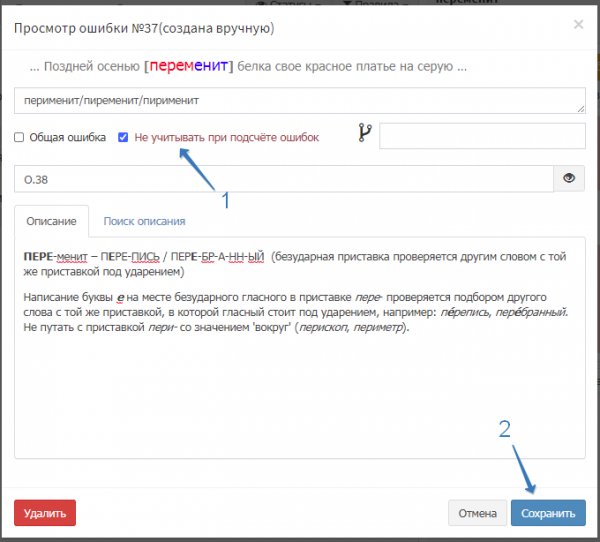Click the branch icon next to the empty field
Screen dimensions: 600x542
(364, 136)
